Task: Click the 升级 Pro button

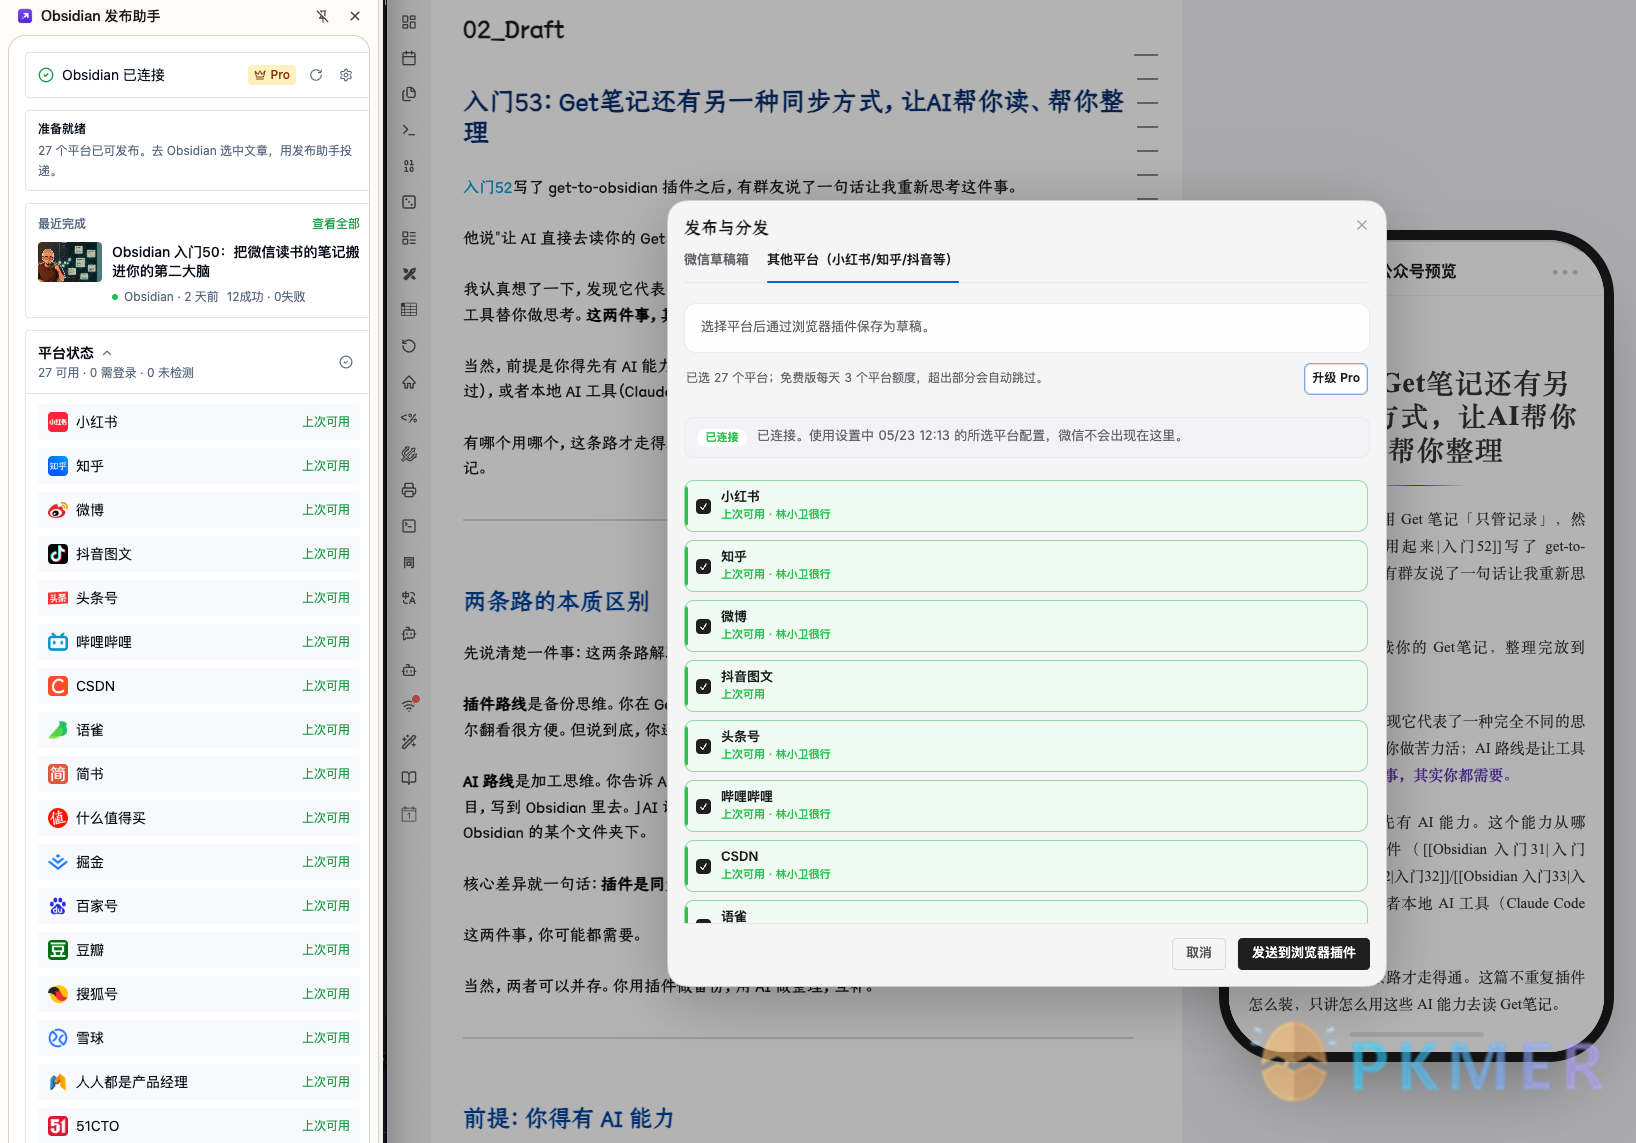Action: [1336, 378]
